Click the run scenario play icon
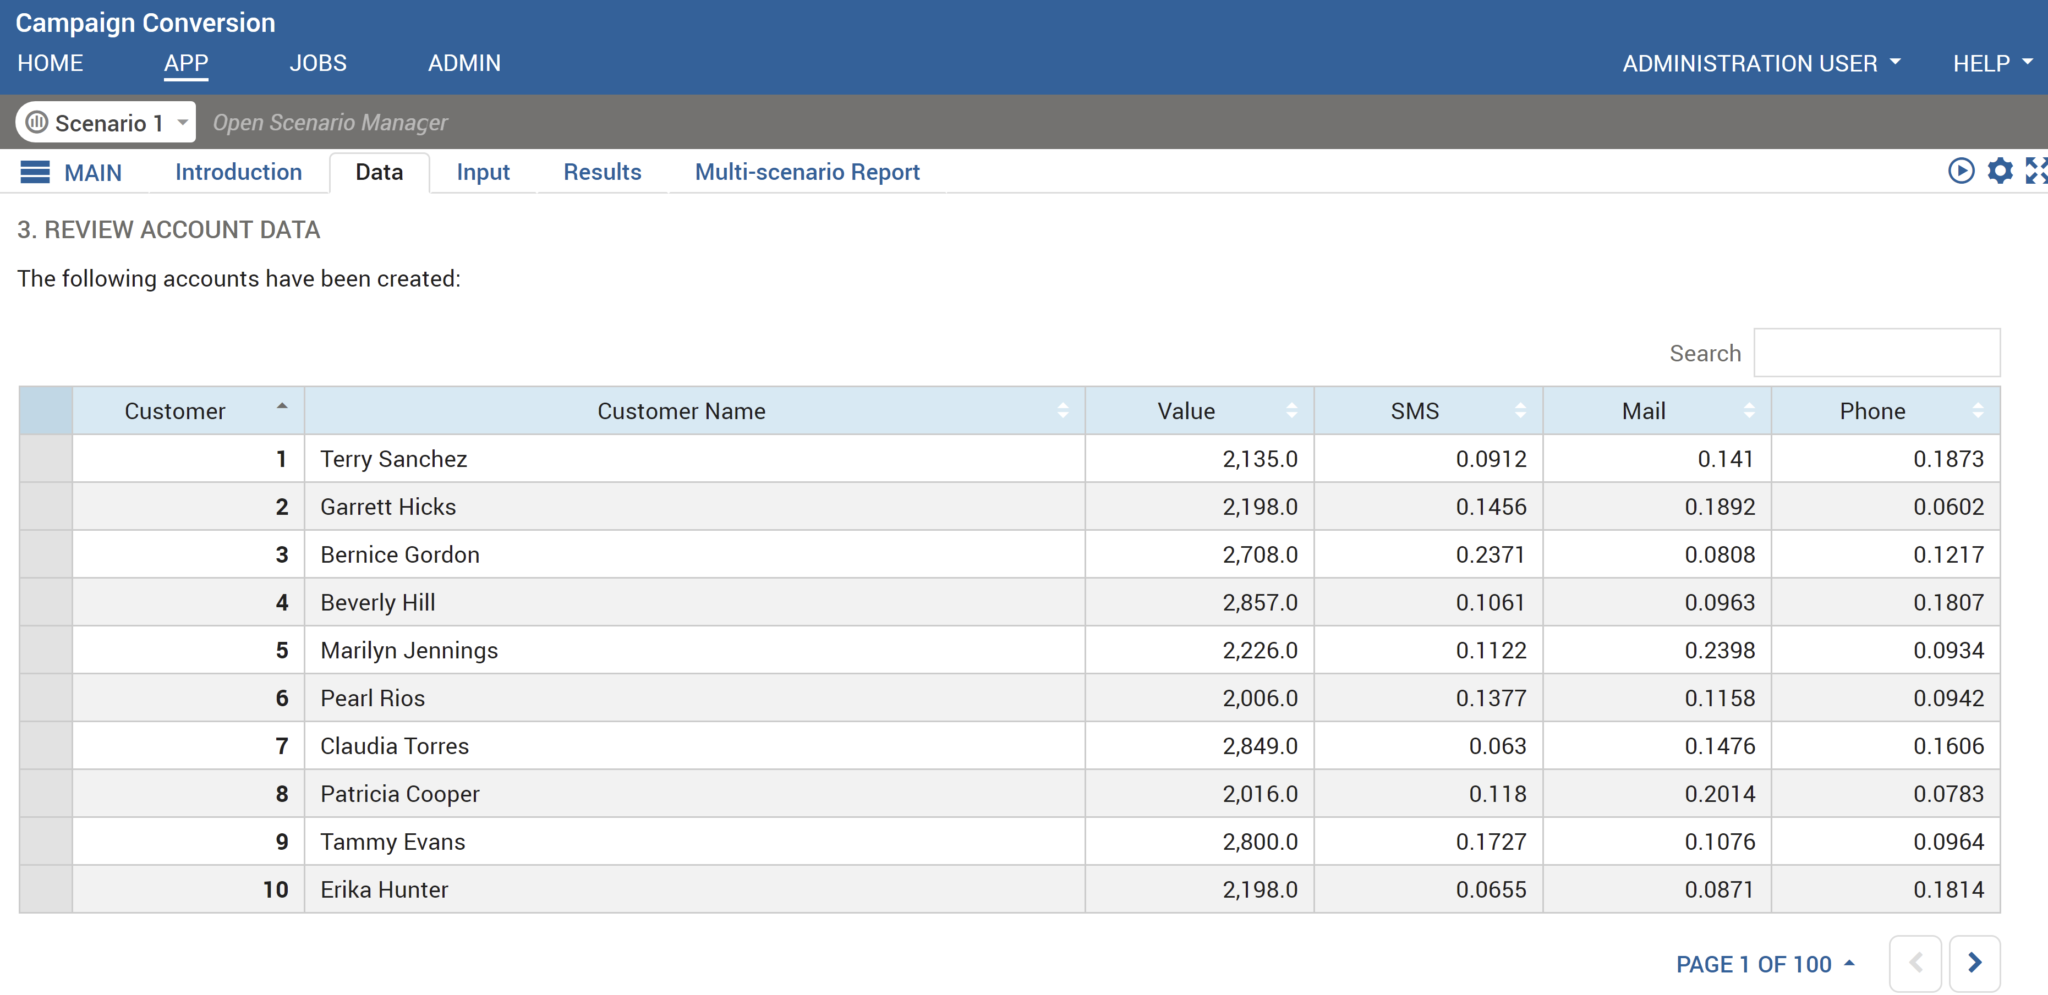The image size is (2048, 995). coord(1960,171)
